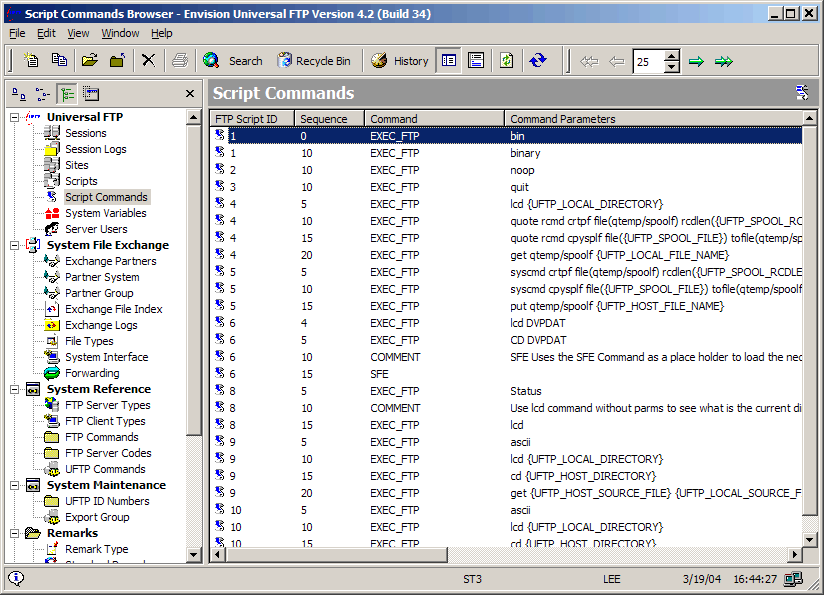824x595 pixels.
Task: Click the Copy record toolbar icon
Action: coord(59,60)
